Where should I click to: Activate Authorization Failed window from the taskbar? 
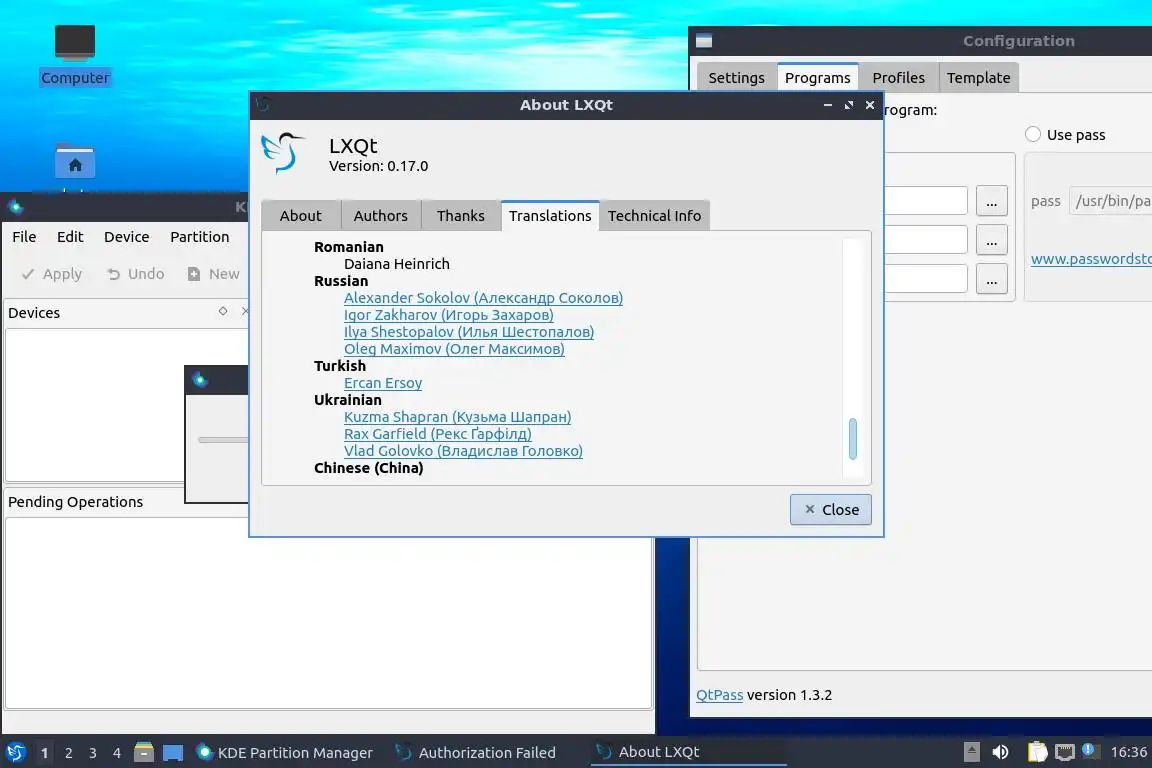point(477,753)
